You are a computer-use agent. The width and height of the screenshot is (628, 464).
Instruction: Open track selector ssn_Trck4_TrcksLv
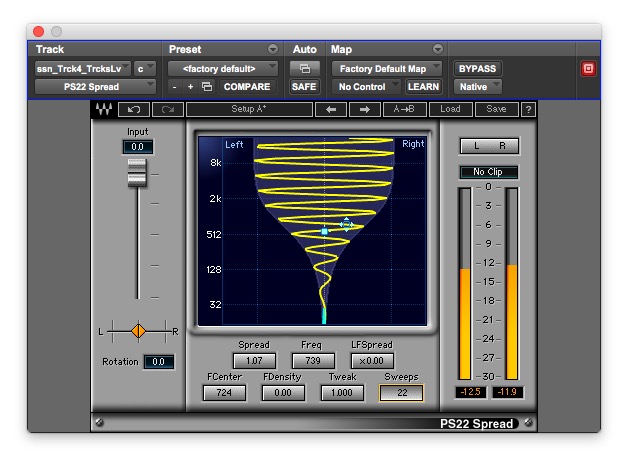(x=83, y=69)
